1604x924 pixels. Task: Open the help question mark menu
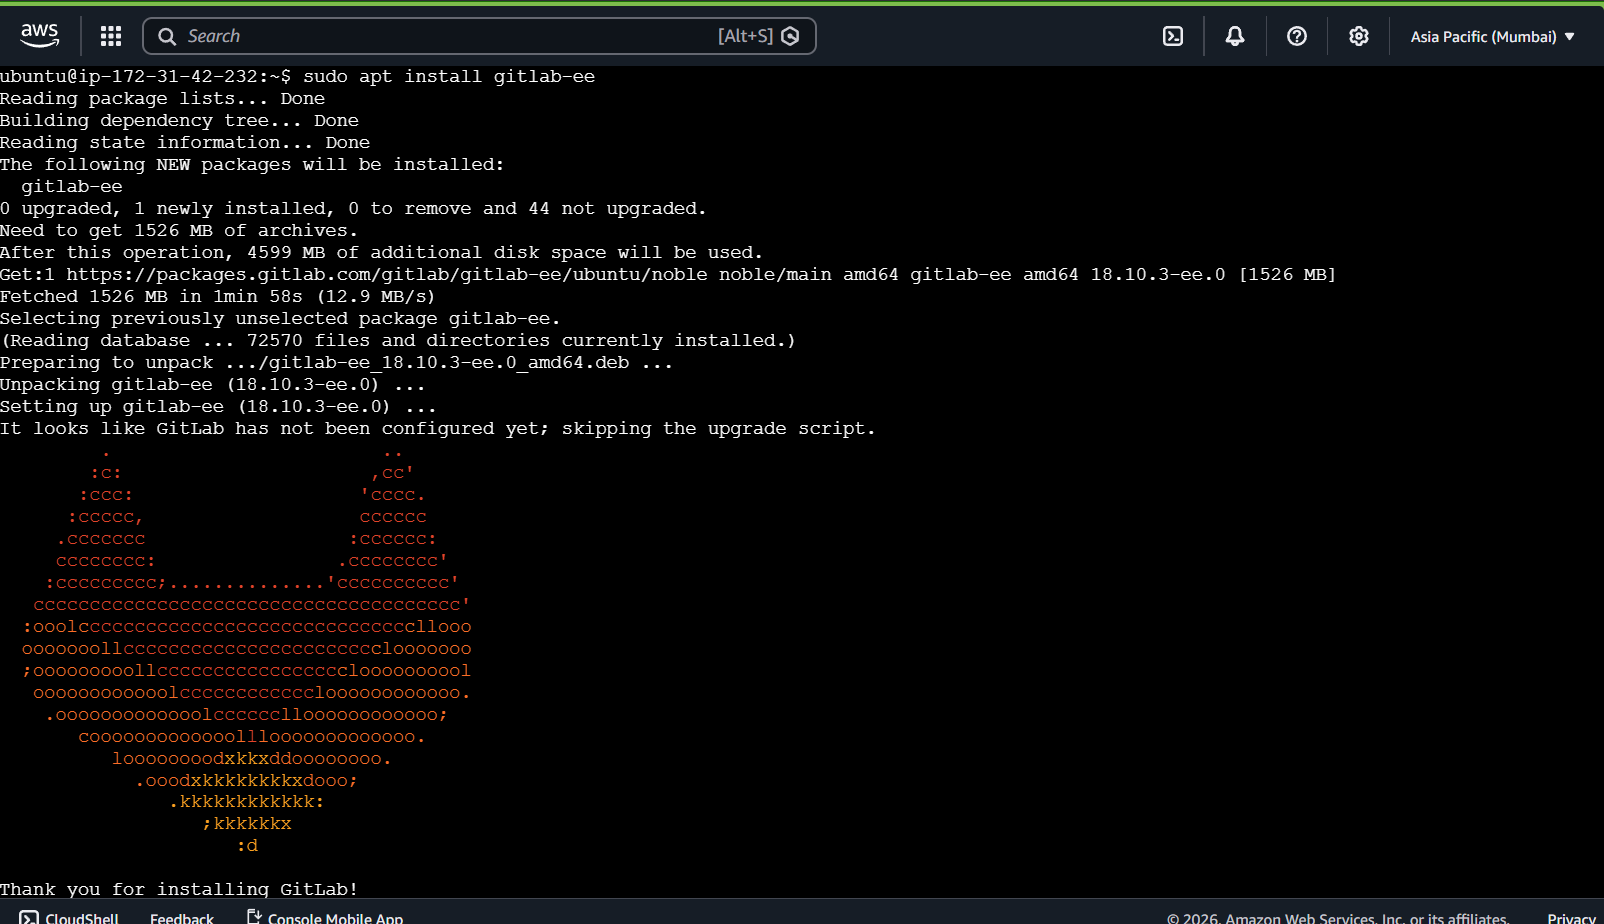tap(1297, 37)
